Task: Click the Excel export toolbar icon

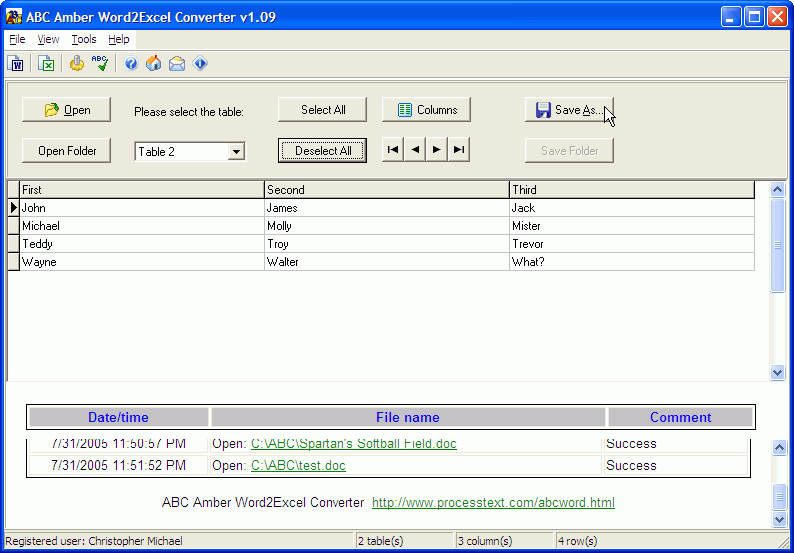Action: (x=46, y=63)
